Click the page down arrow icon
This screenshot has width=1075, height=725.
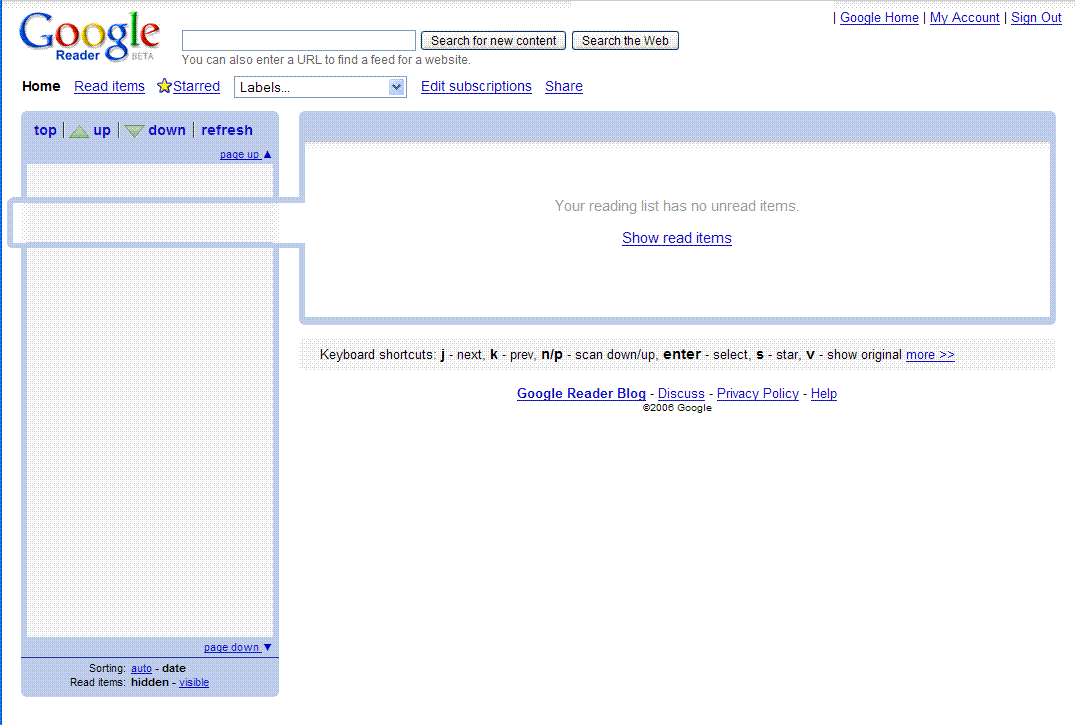267,647
